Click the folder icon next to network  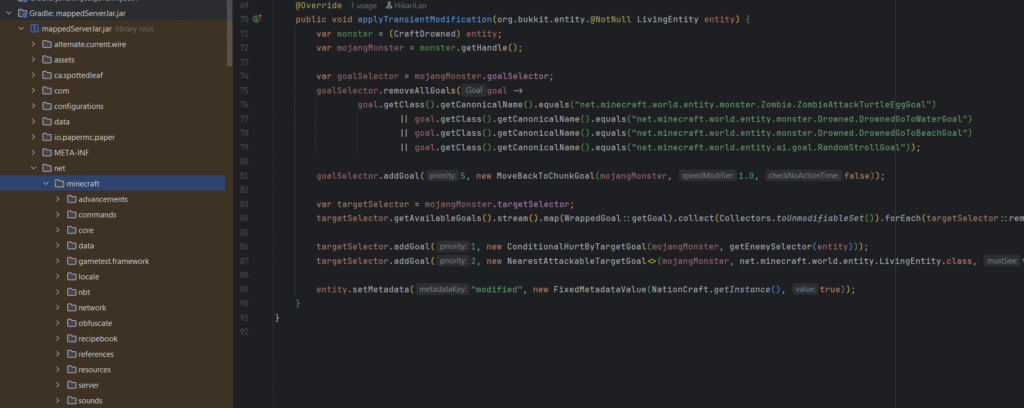[71, 307]
